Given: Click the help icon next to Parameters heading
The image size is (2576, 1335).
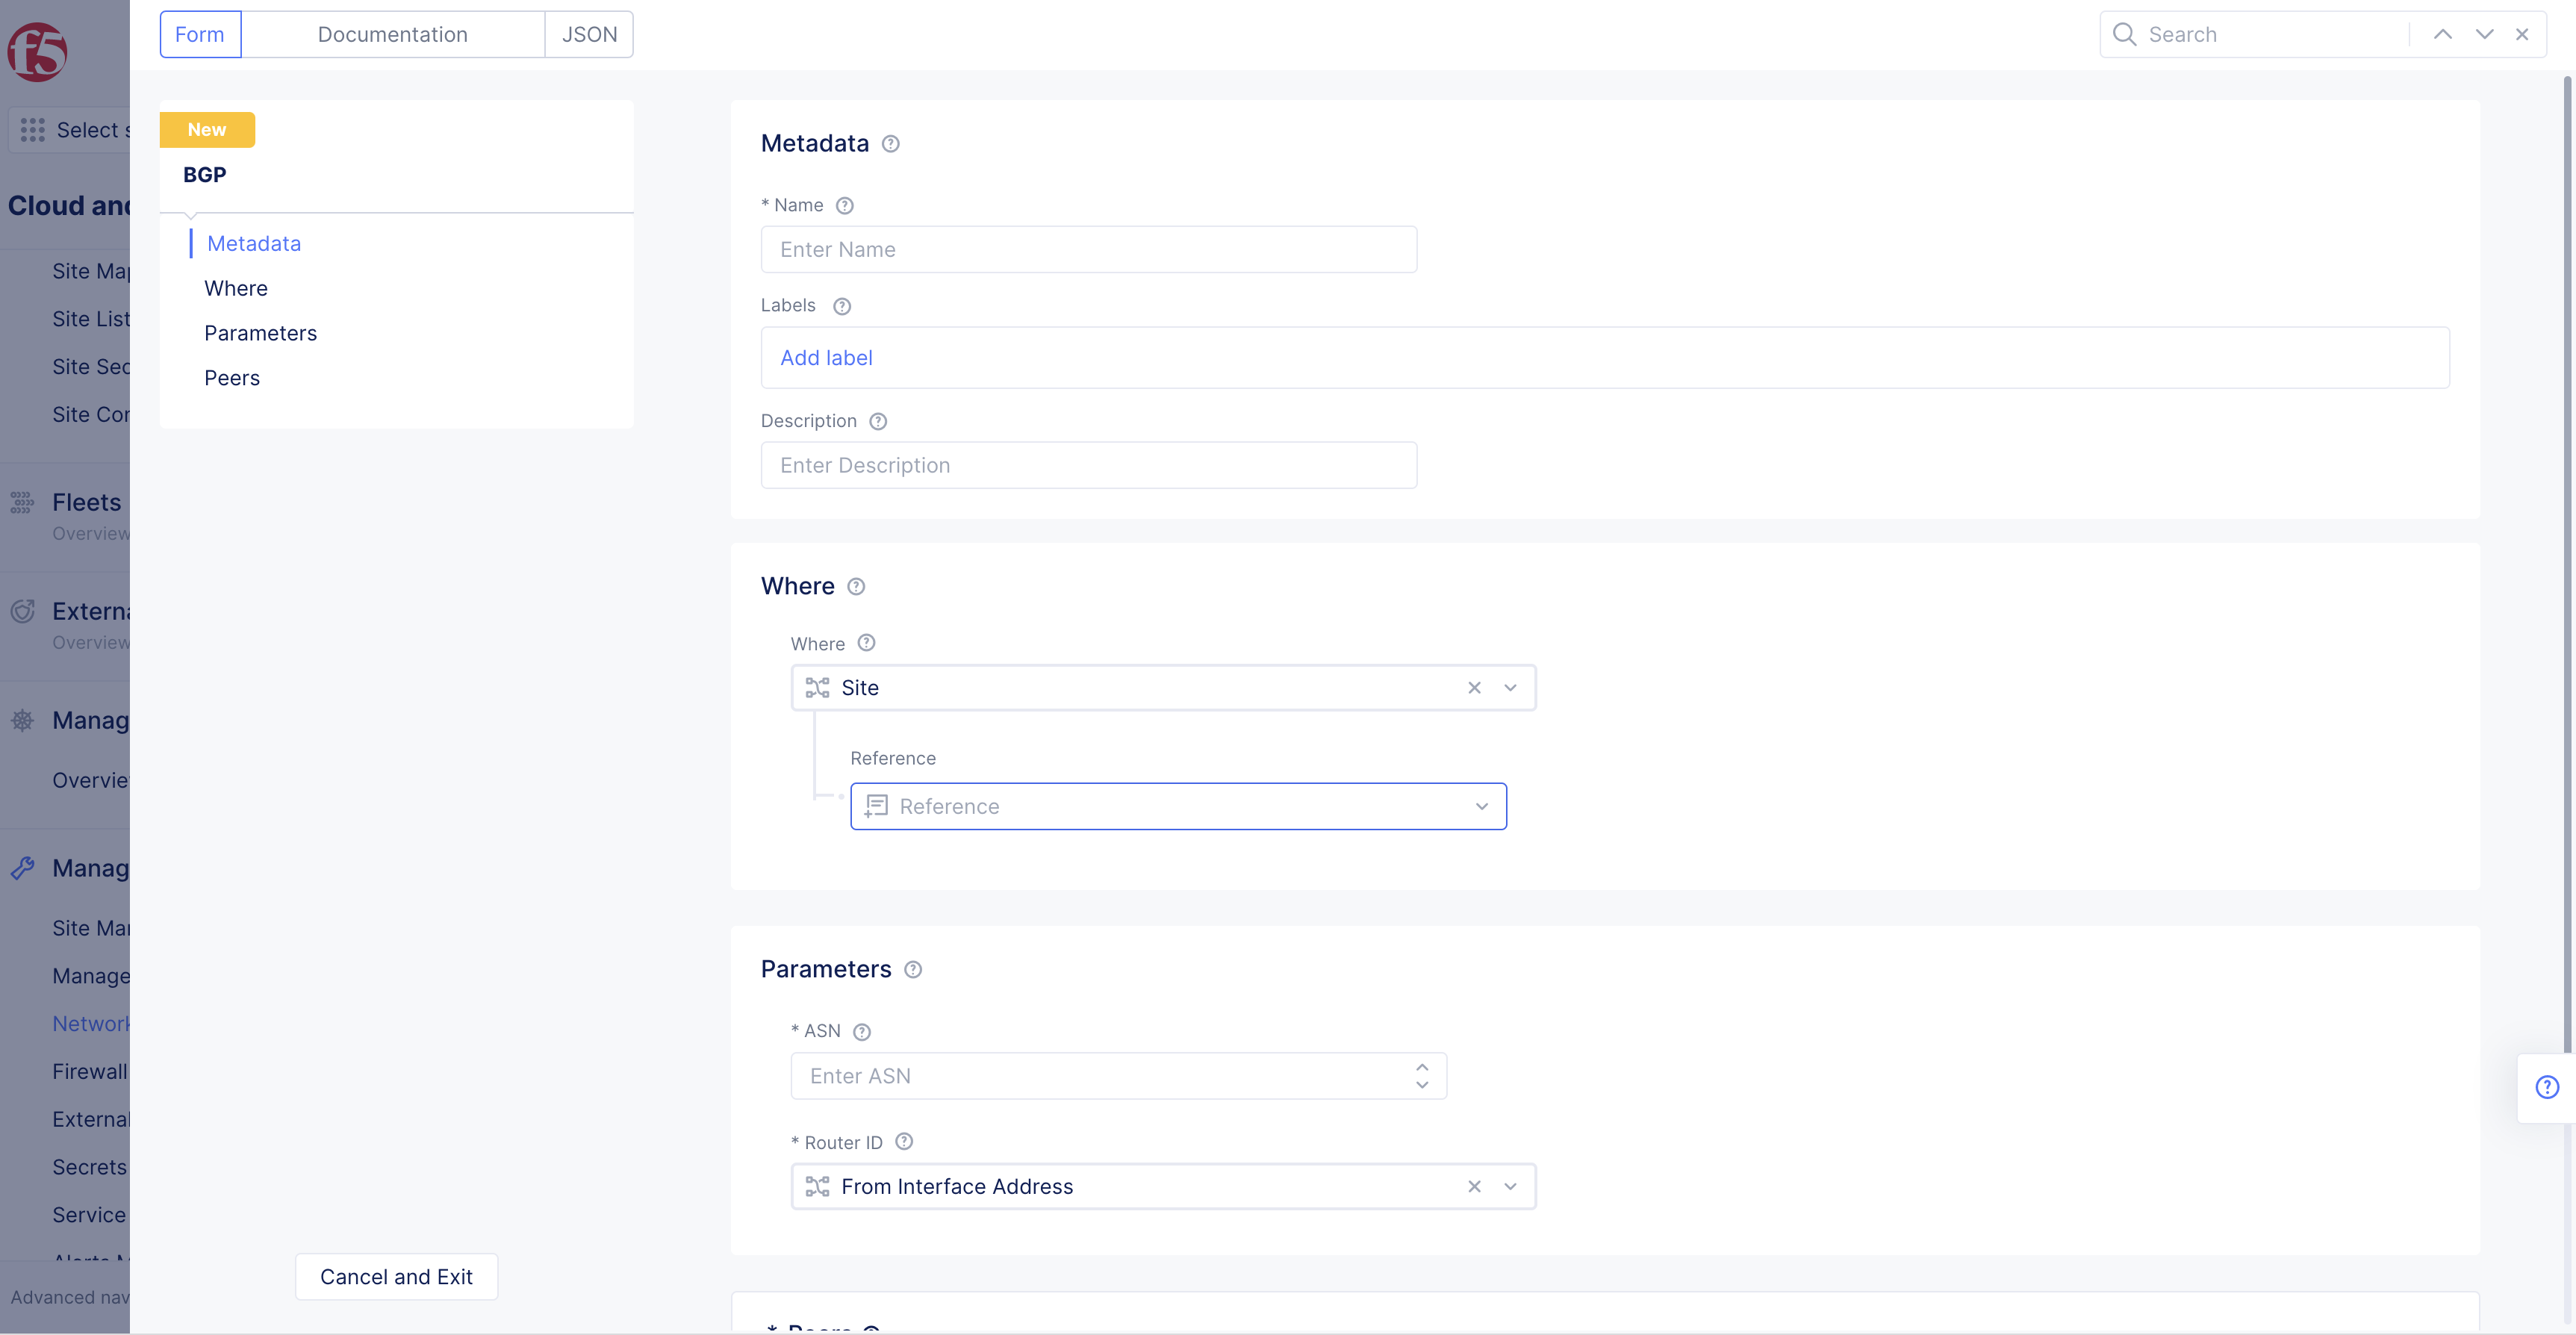Looking at the screenshot, I should pyautogui.click(x=913, y=970).
